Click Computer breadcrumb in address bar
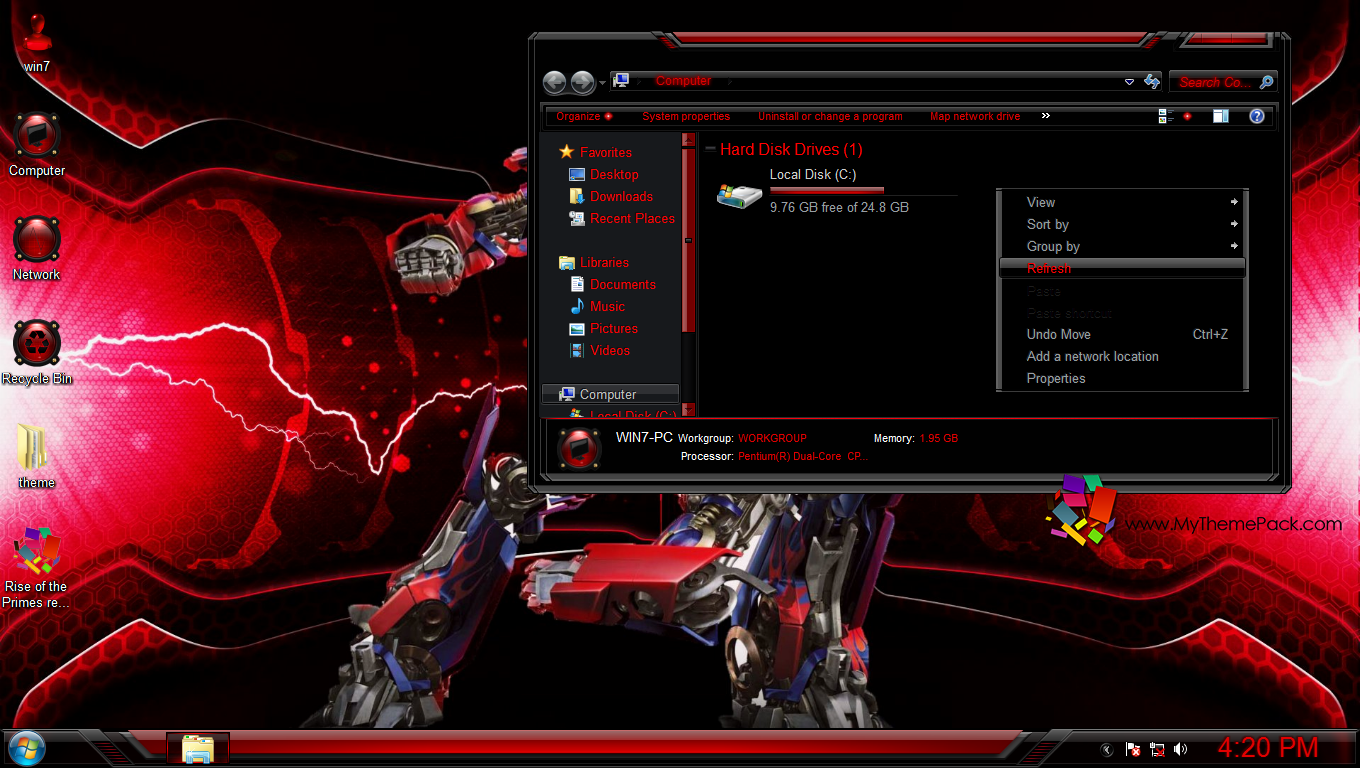The height and width of the screenshot is (768, 1360). 683,81
